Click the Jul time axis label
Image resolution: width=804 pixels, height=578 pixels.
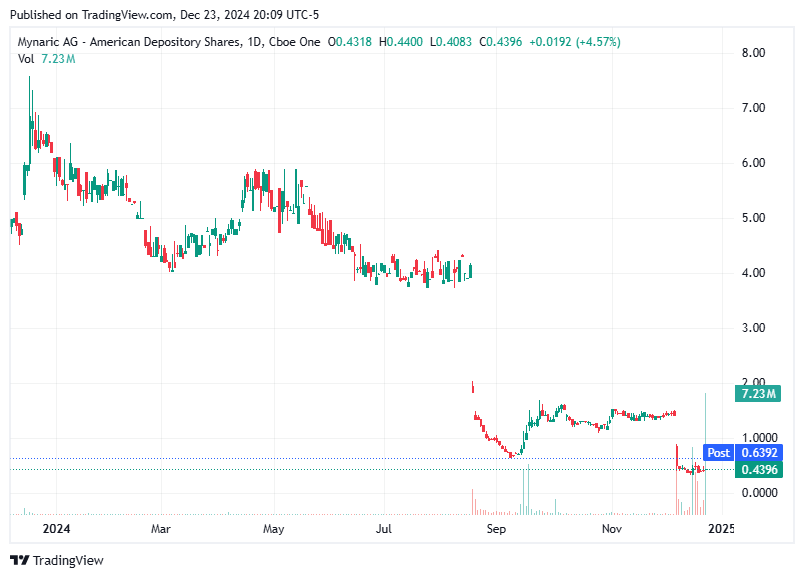384,529
